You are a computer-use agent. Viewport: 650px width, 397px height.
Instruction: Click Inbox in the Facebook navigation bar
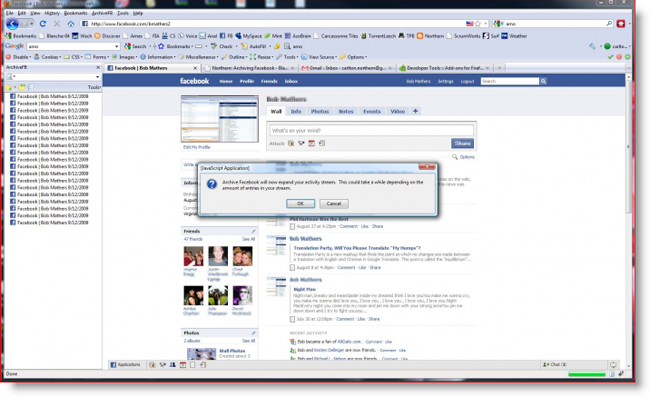pos(291,81)
